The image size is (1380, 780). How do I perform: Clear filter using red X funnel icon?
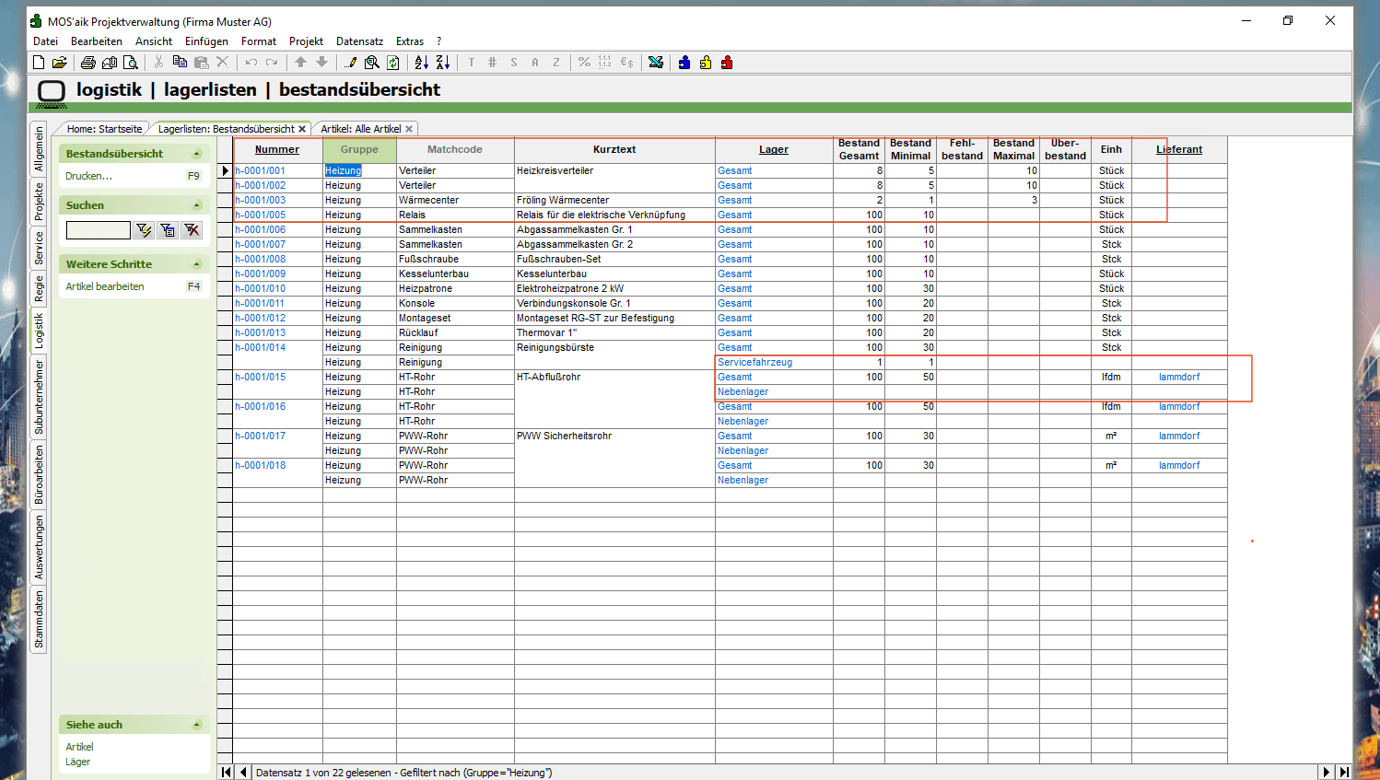pos(191,231)
